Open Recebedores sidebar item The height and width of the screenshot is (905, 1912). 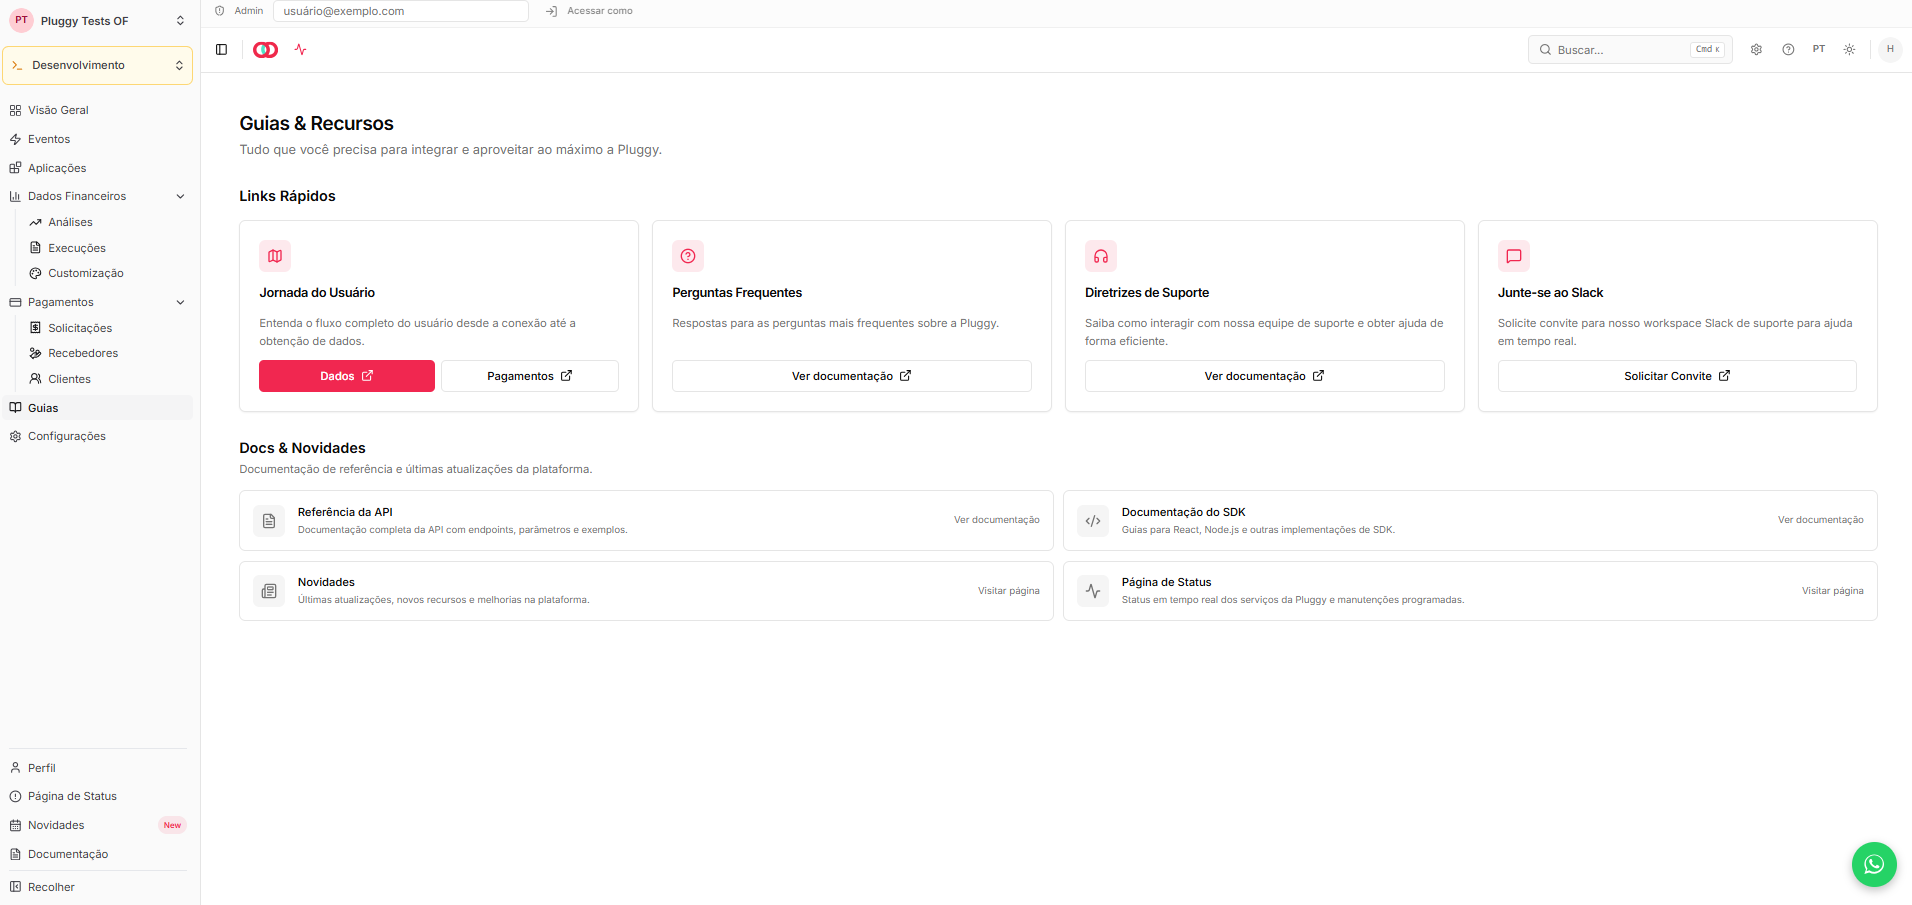pos(107,353)
